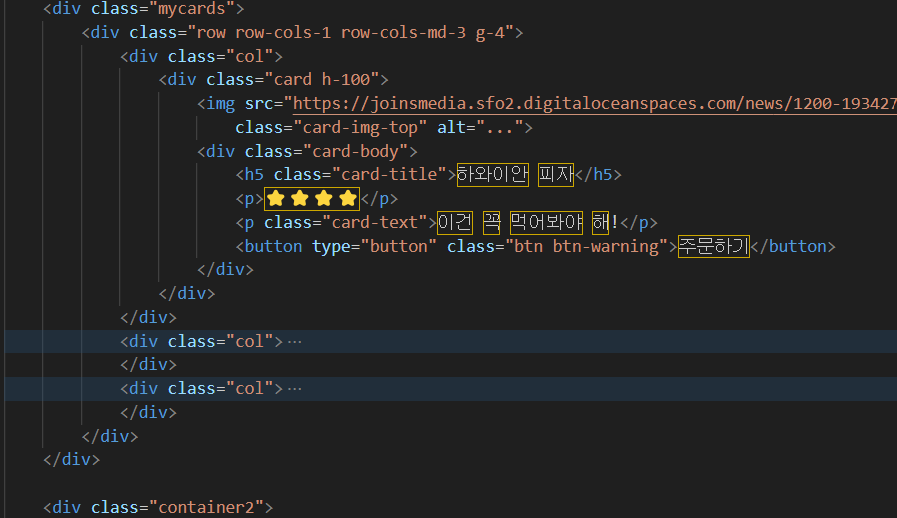
Task: Click the alt="..." attribute value
Action: coord(499,128)
